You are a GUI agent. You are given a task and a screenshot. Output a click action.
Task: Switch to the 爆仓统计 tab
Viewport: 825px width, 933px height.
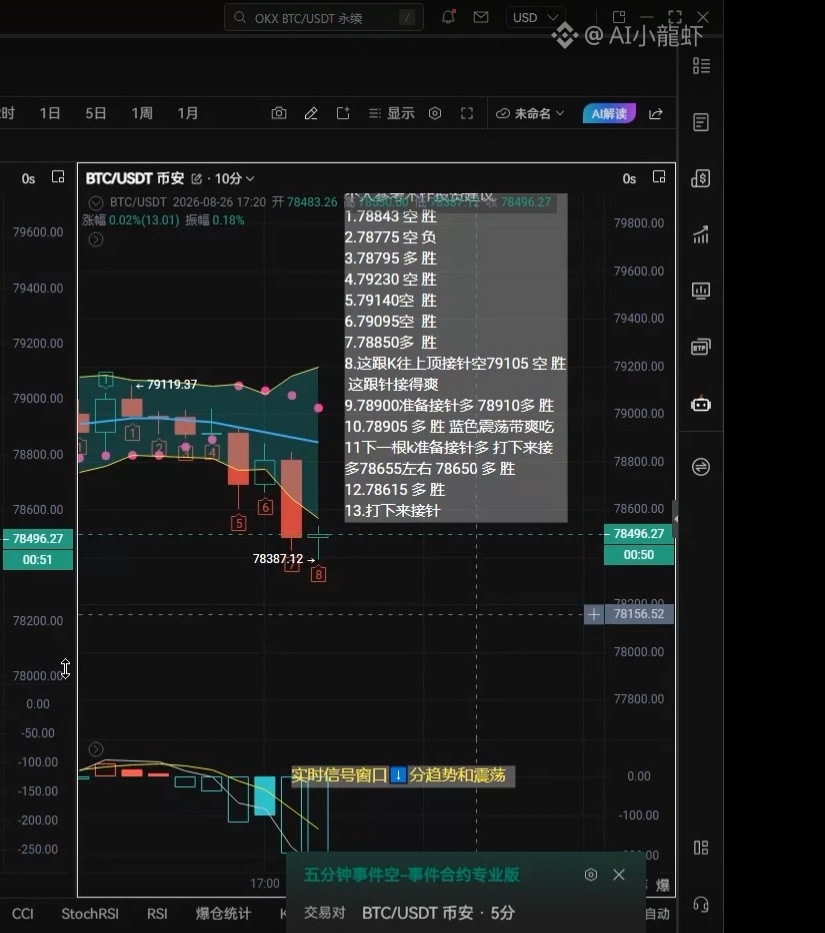coord(223,914)
